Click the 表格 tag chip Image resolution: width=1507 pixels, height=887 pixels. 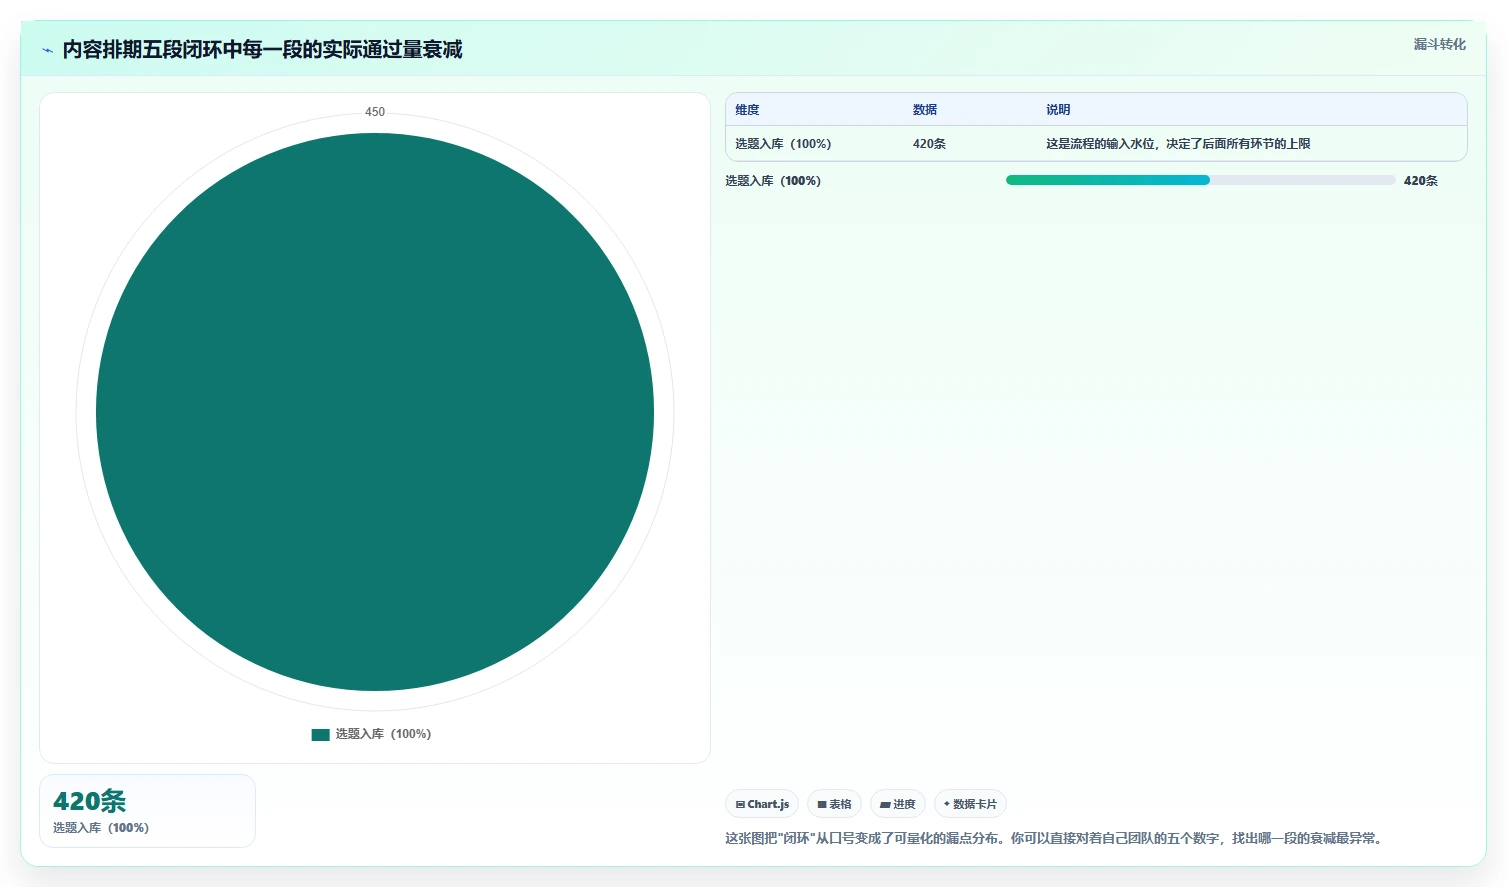click(x=834, y=804)
